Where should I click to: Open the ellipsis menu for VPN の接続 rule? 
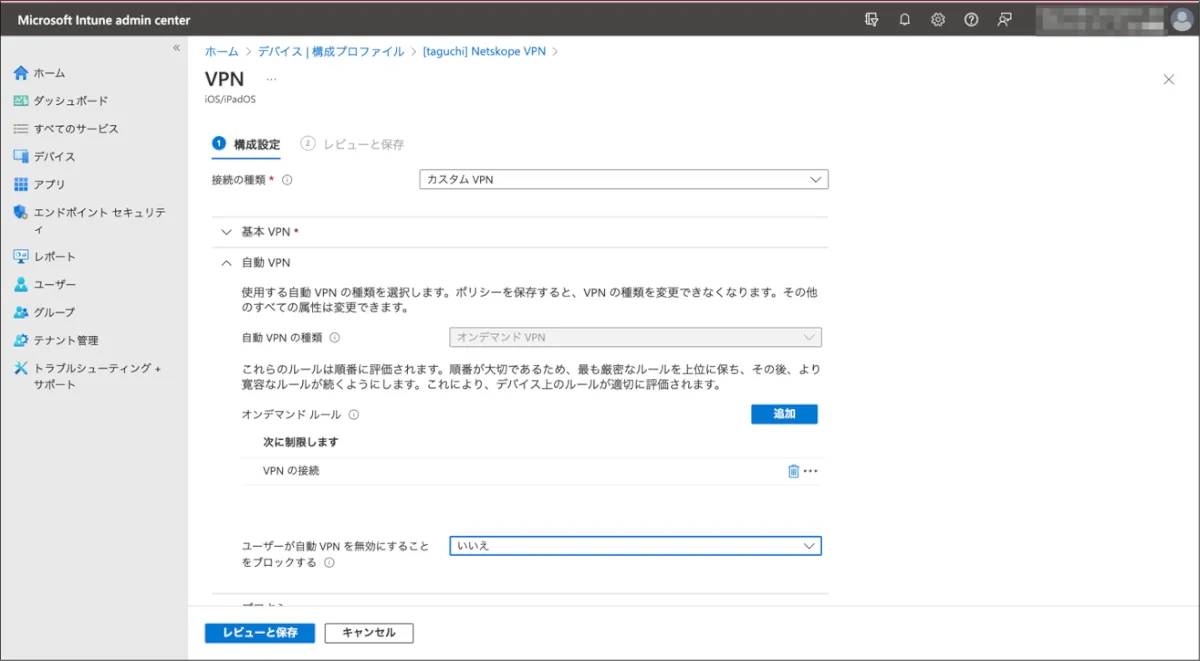coord(811,471)
